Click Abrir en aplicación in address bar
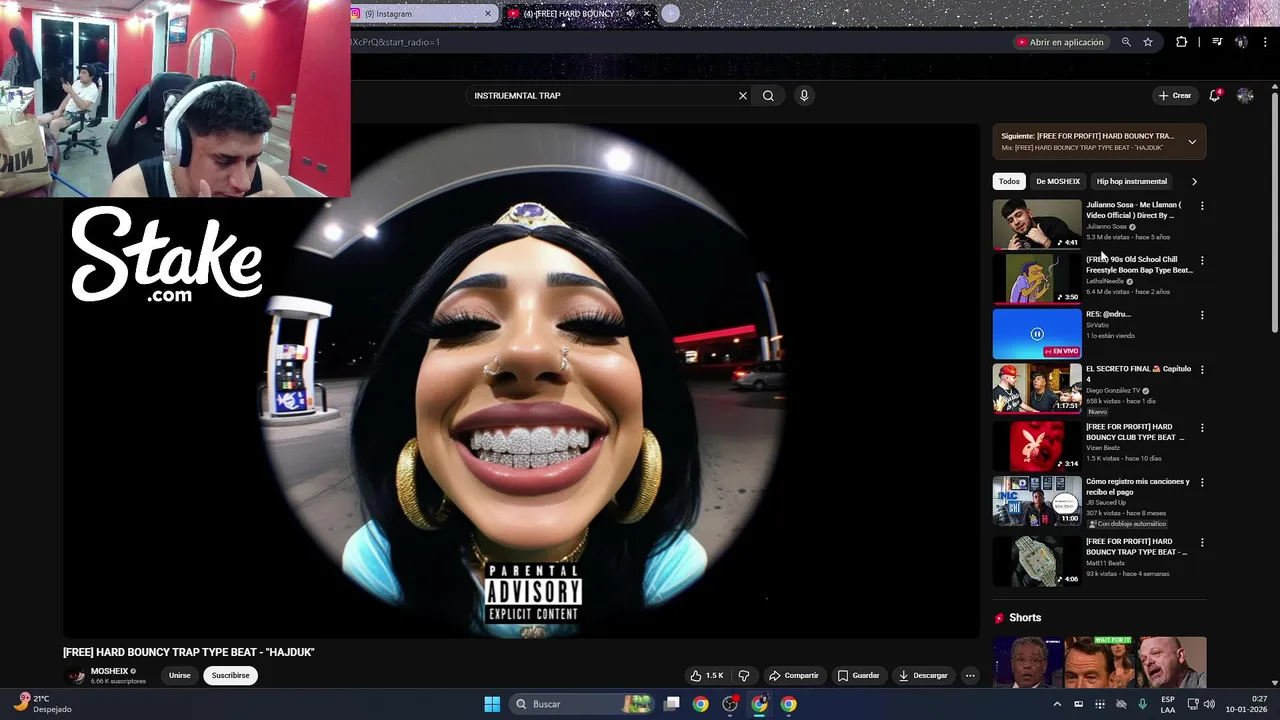Image resolution: width=1280 pixels, height=720 pixels. point(1060,42)
